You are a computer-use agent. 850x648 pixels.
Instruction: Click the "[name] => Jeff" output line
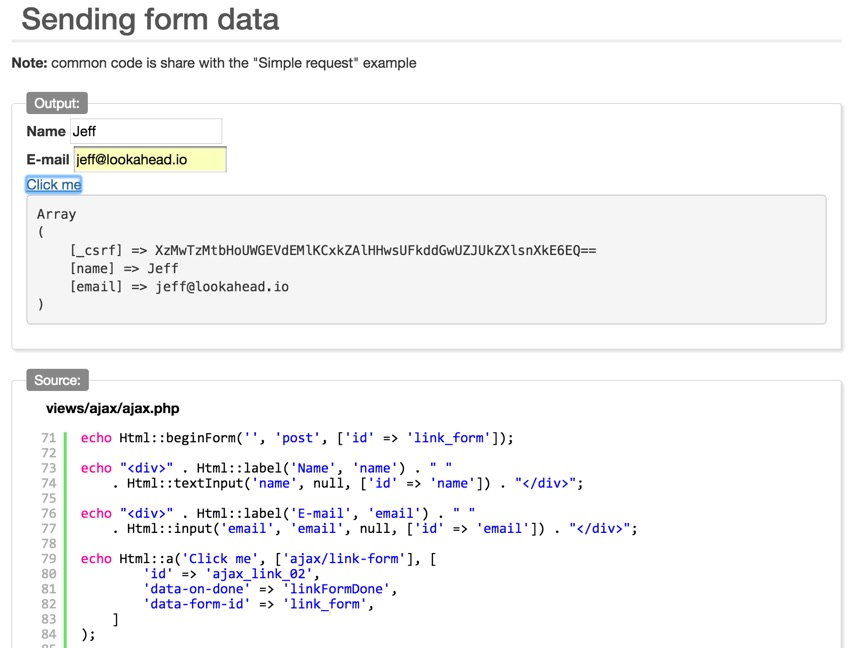124,268
